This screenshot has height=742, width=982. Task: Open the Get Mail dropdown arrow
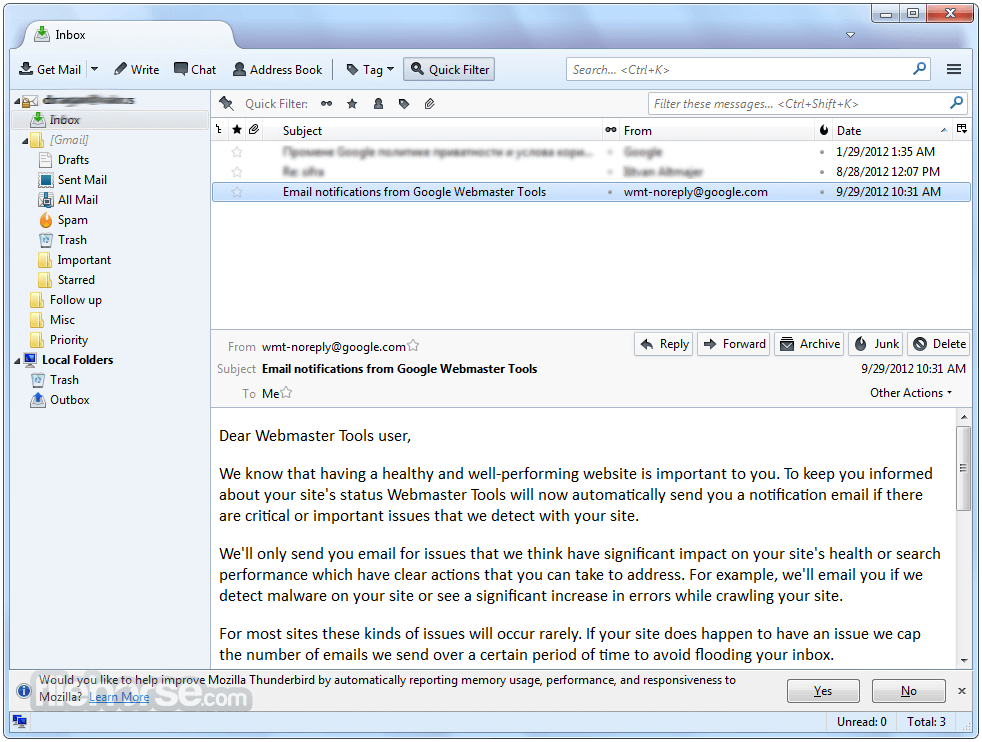(95, 70)
